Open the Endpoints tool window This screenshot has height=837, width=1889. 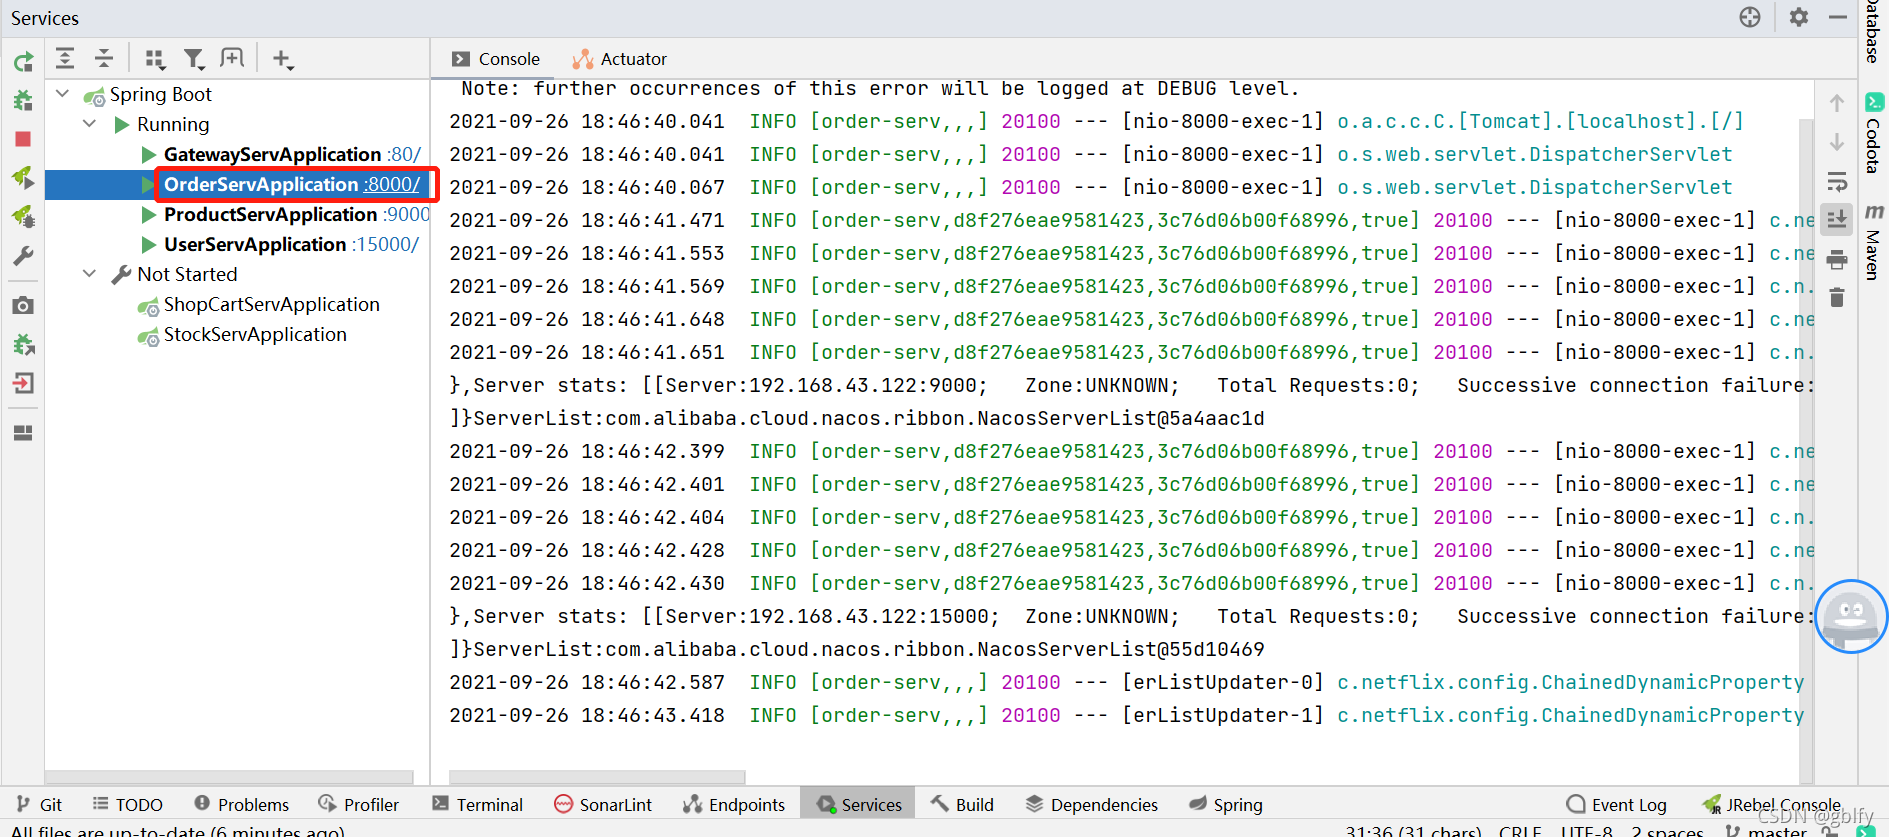pos(735,804)
